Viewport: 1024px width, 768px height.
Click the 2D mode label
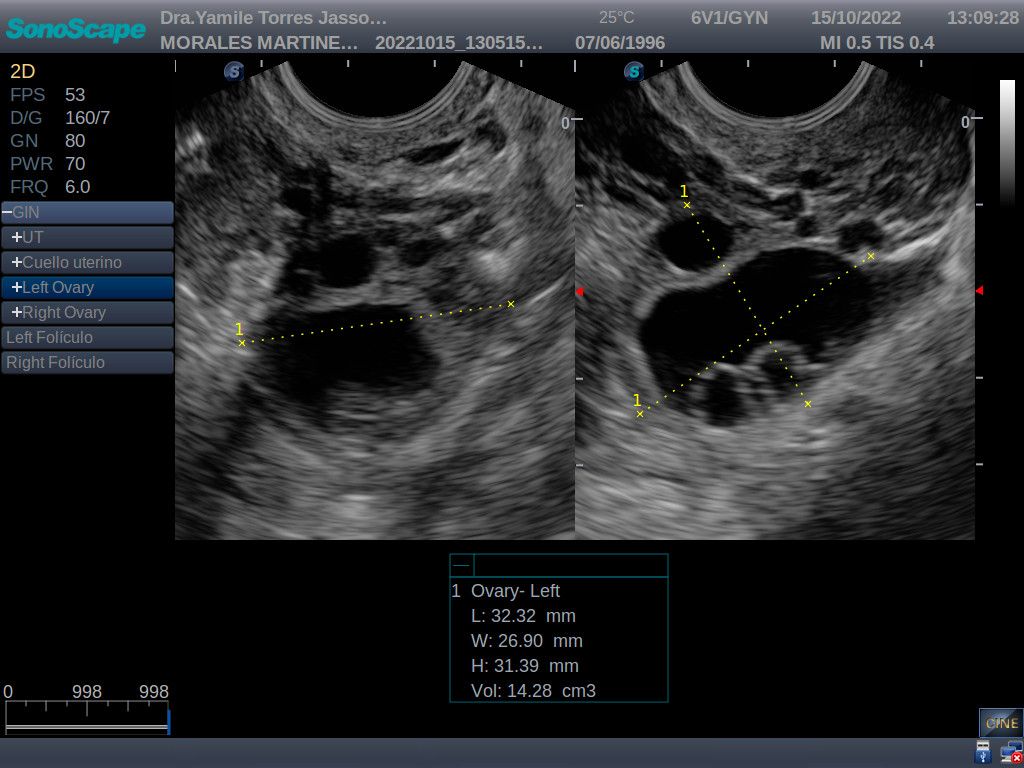click(x=23, y=71)
